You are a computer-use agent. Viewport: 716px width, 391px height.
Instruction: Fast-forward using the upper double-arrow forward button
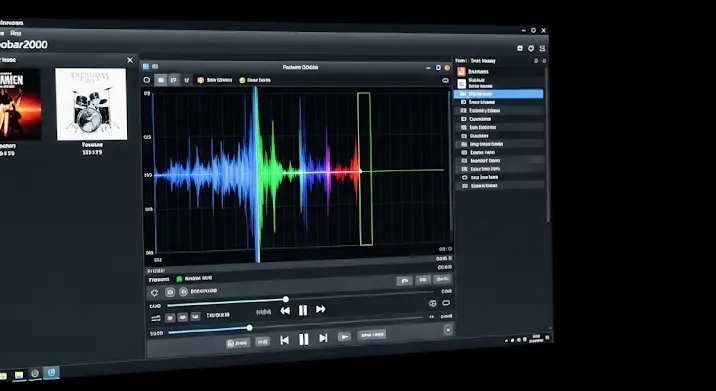[x=321, y=309]
